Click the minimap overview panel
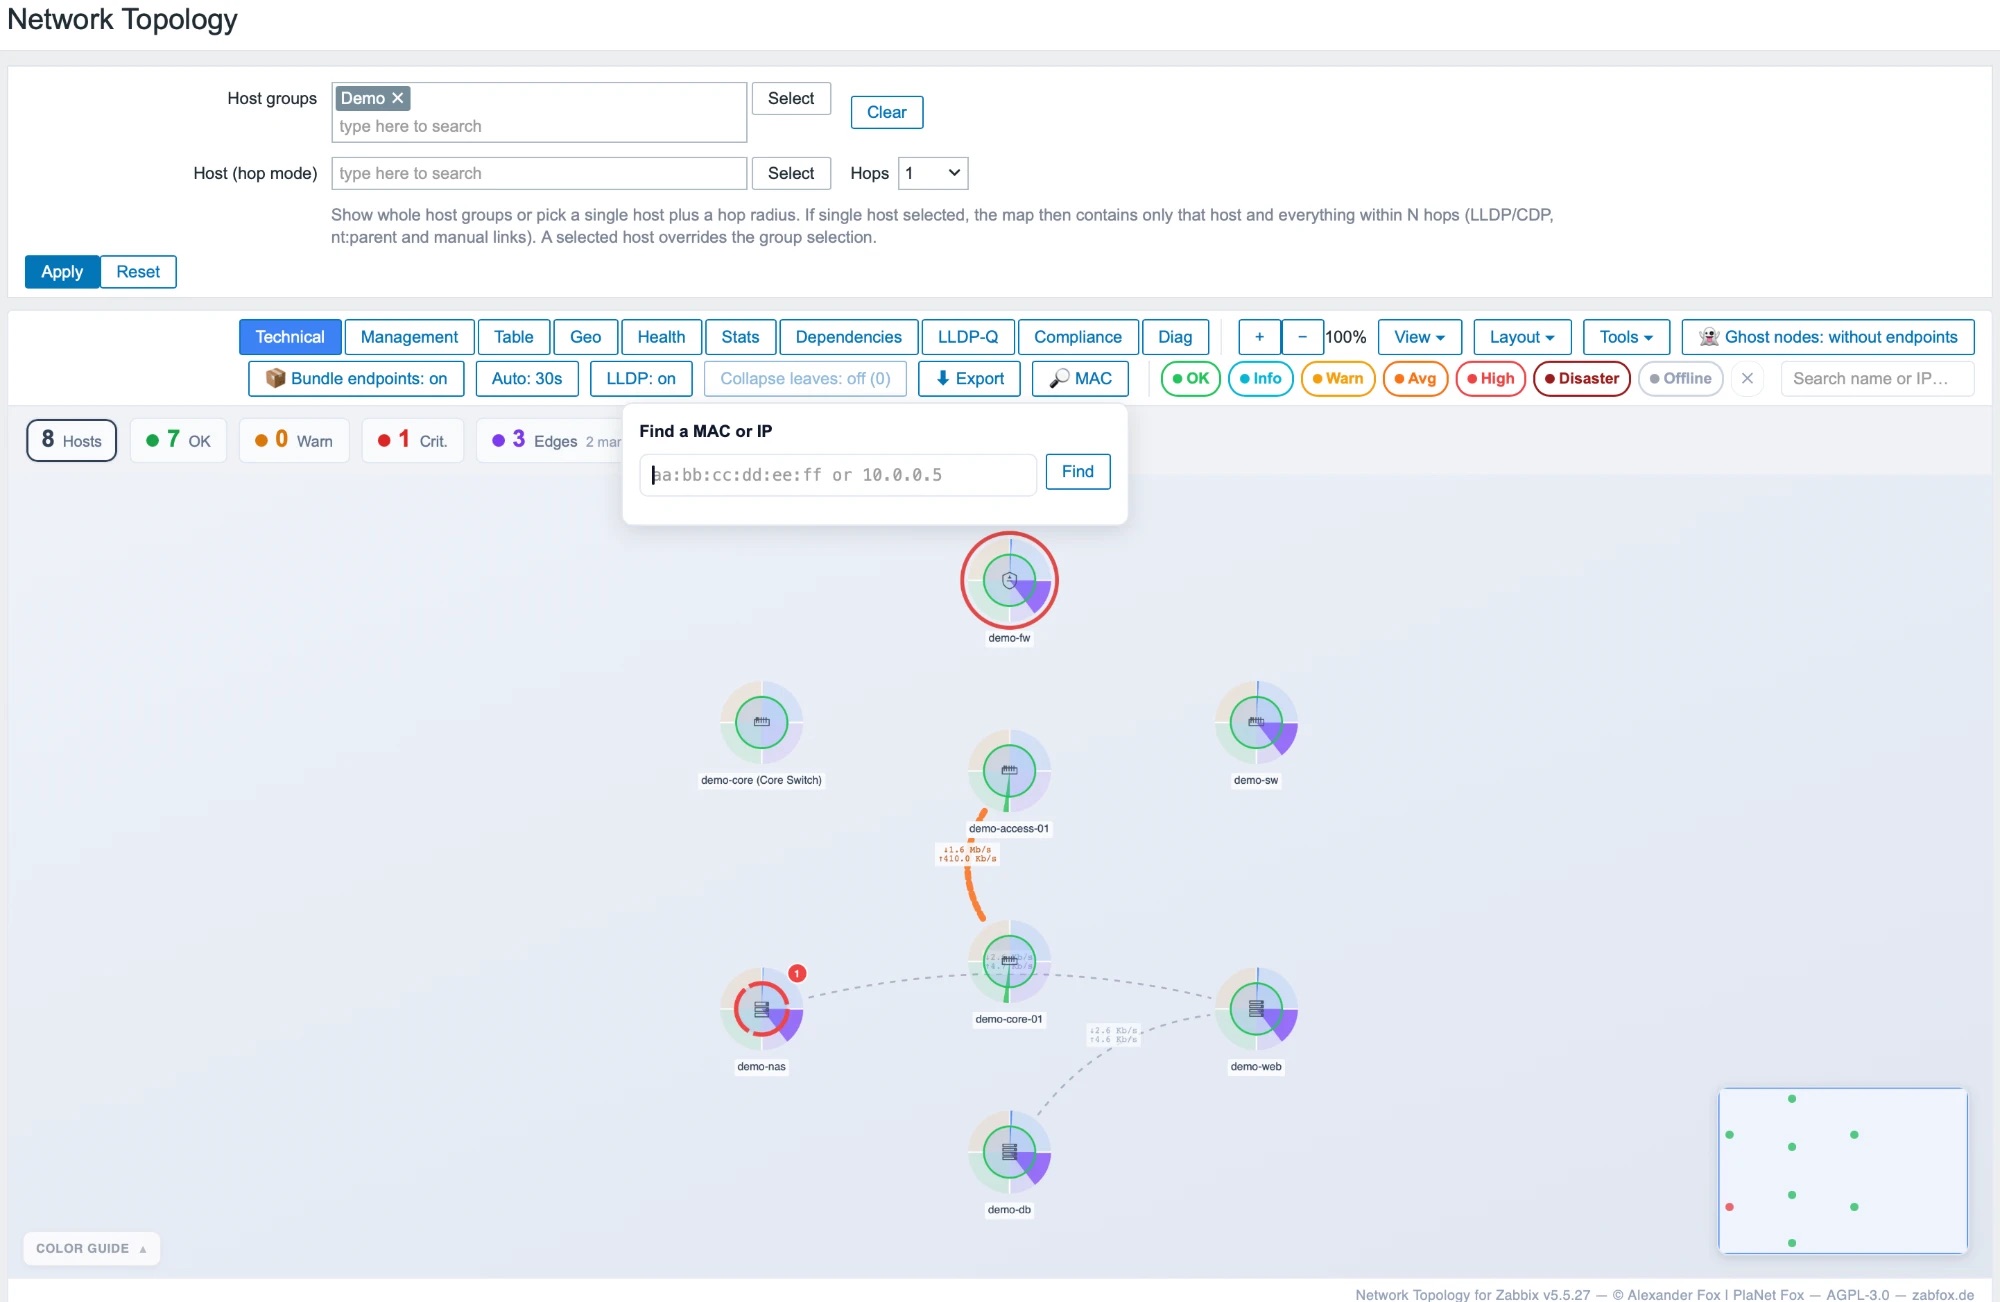 point(1842,1170)
